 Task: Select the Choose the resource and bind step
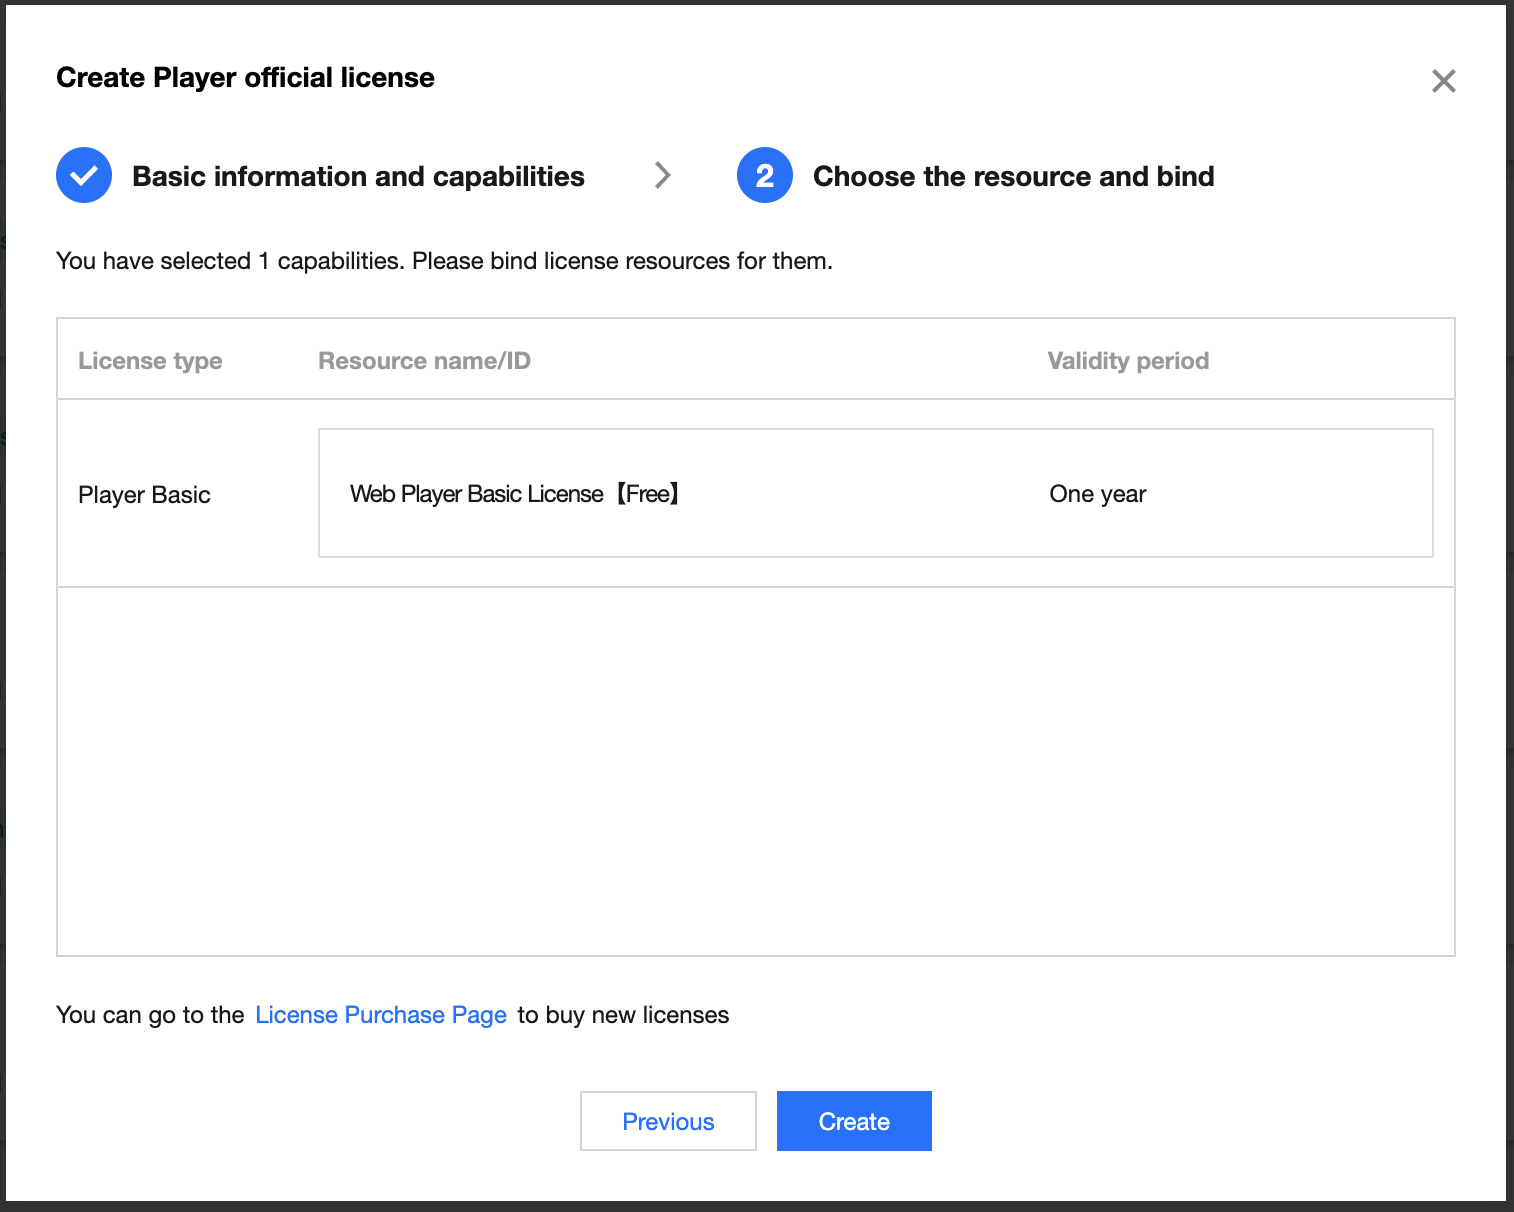[1013, 177]
